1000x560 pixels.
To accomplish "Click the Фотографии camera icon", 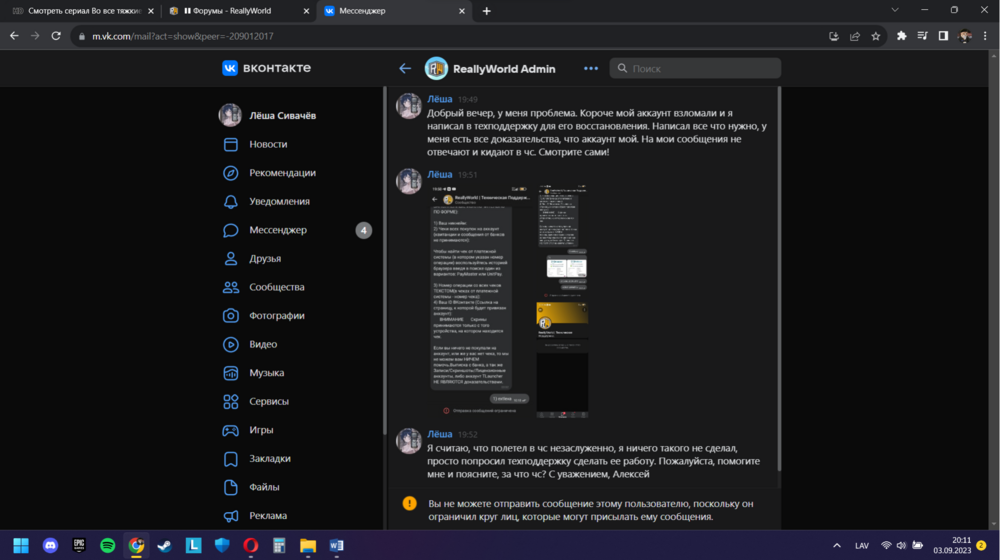I will (231, 316).
